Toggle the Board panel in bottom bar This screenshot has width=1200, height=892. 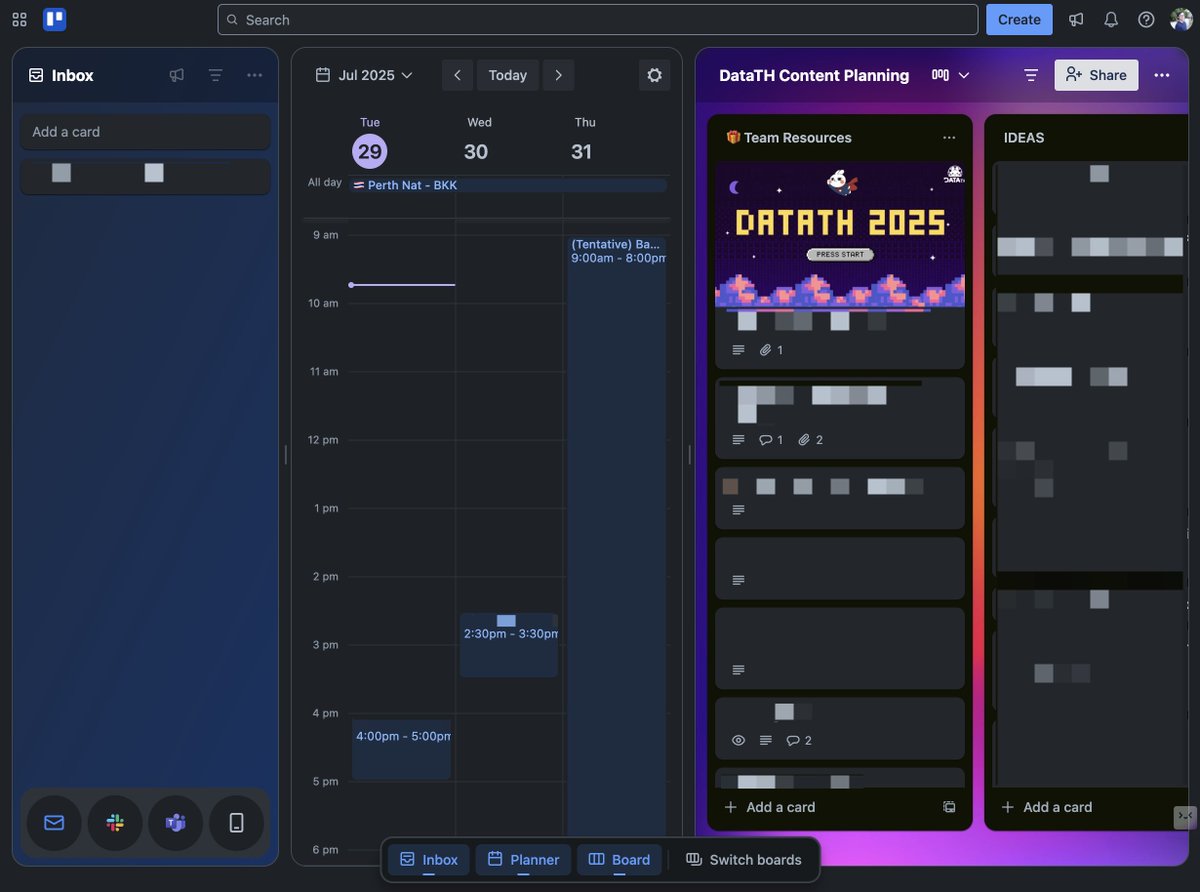pos(619,860)
